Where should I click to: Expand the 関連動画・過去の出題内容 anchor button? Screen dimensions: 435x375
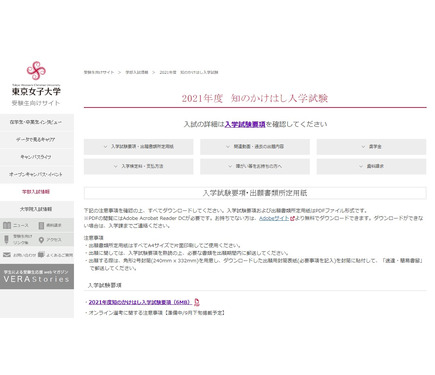tap(255, 147)
